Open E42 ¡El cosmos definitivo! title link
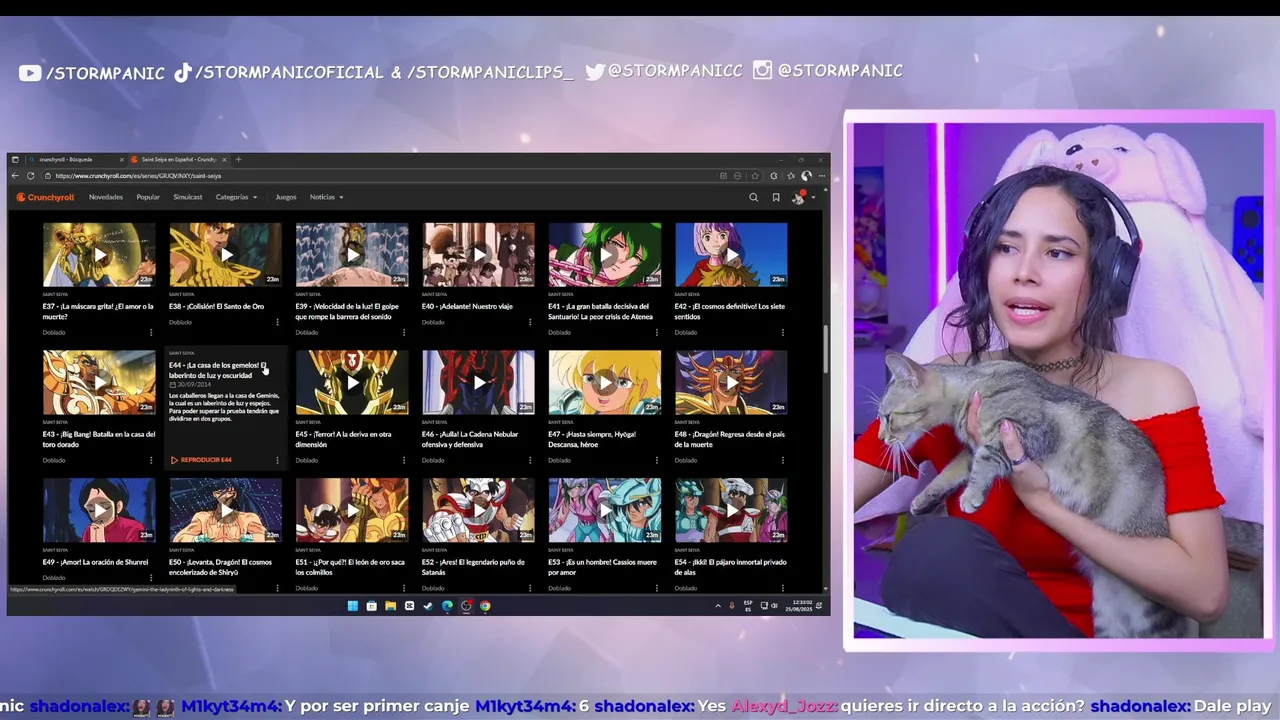Screen dimensions: 1280x720 pos(730,311)
